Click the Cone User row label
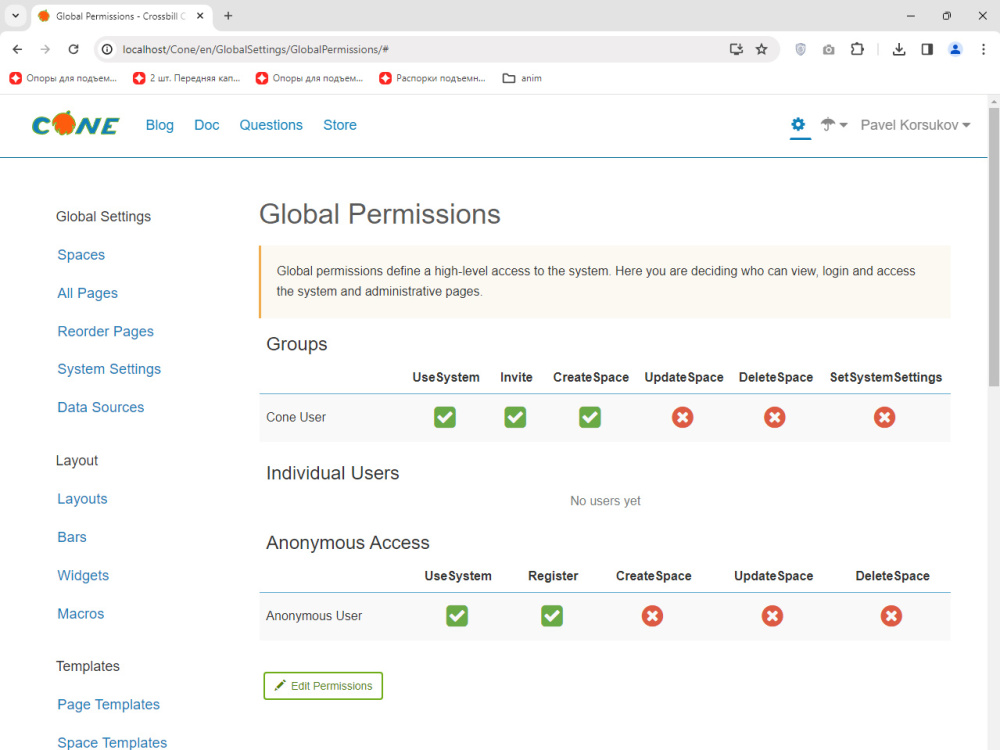 coord(296,417)
